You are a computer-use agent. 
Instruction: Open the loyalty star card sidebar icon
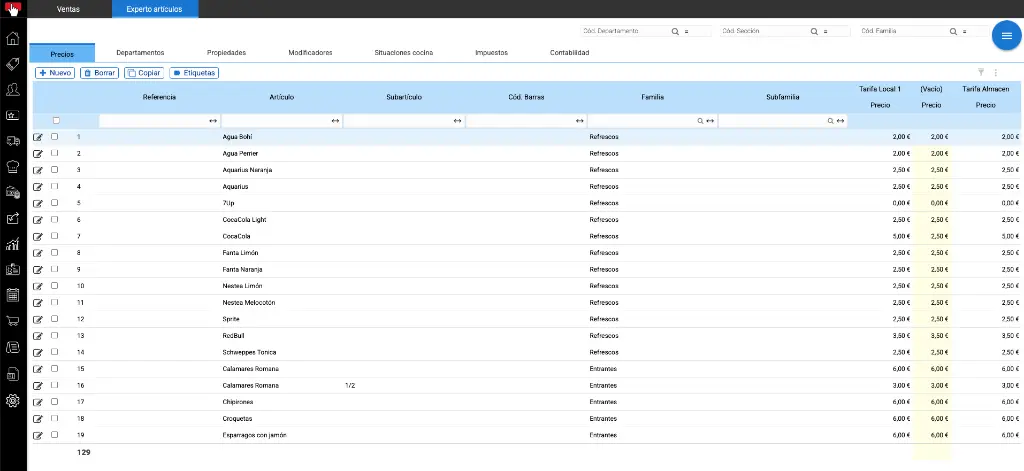[12, 116]
